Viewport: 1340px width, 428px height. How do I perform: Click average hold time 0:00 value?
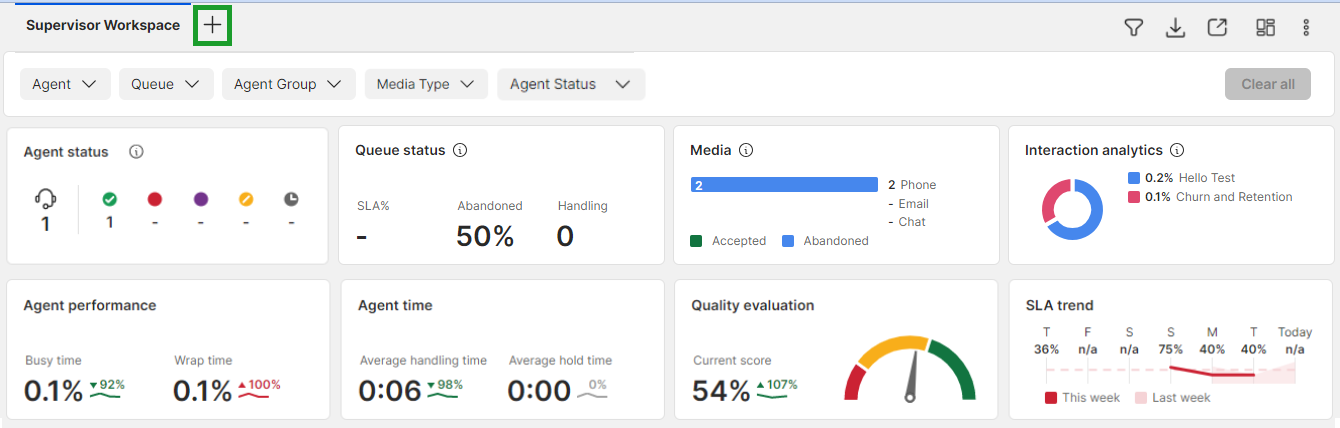[539, 391]
